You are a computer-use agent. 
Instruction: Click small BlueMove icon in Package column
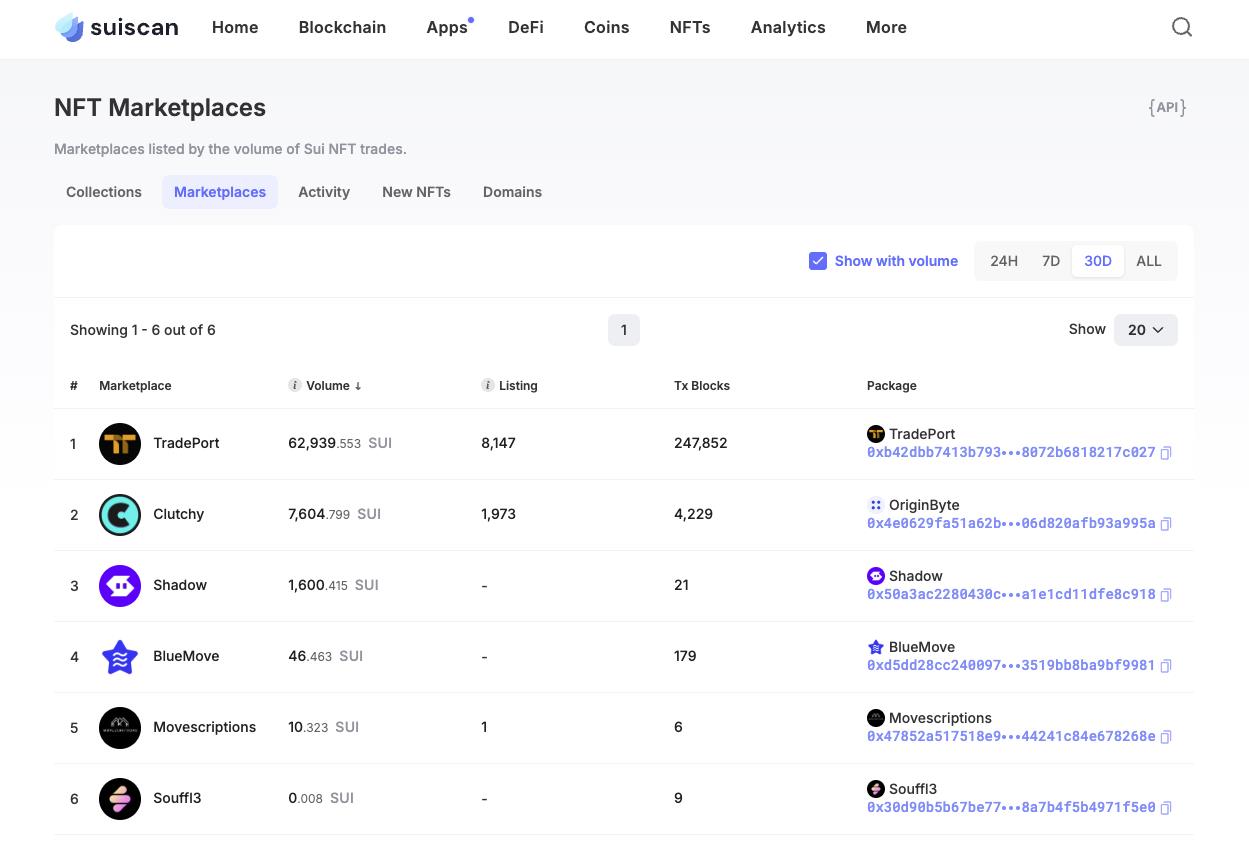(876, 647)
